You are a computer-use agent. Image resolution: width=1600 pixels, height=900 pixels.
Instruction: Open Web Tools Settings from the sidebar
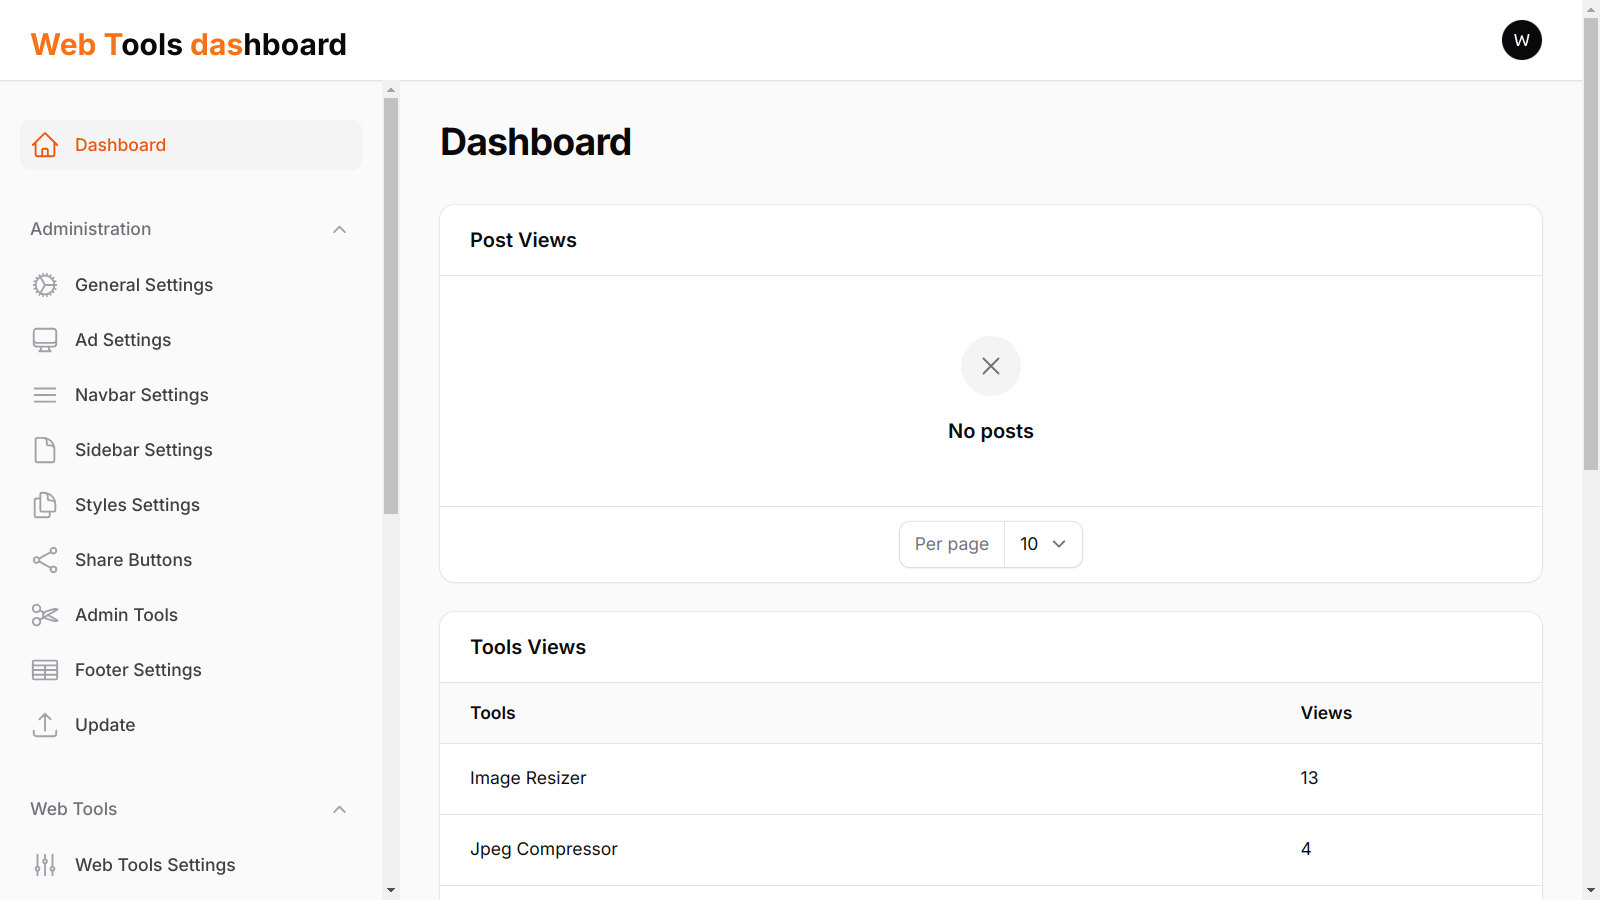[x=154, y=864]
